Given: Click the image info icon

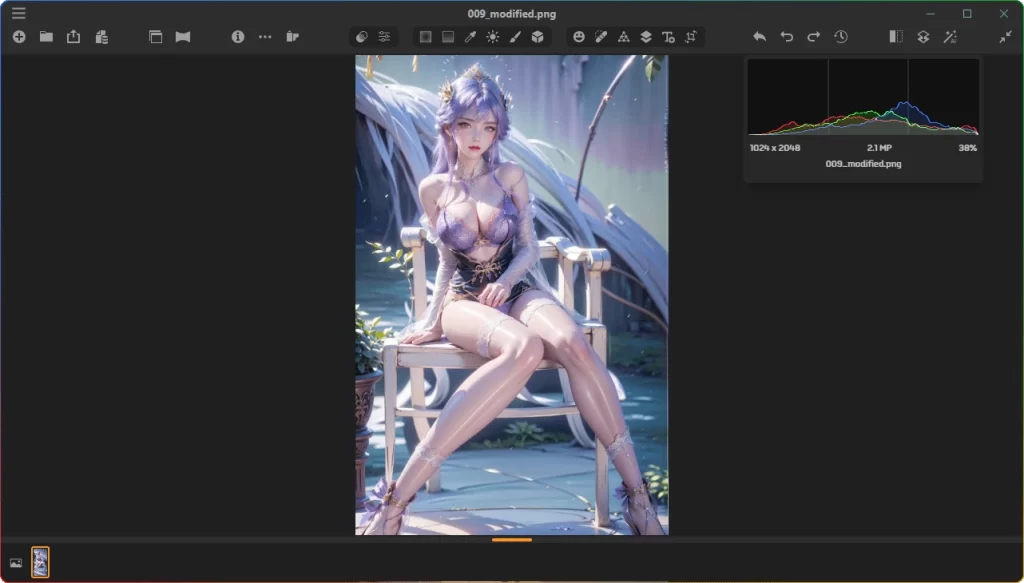Looking at the screenshot, I should (237, 37).
